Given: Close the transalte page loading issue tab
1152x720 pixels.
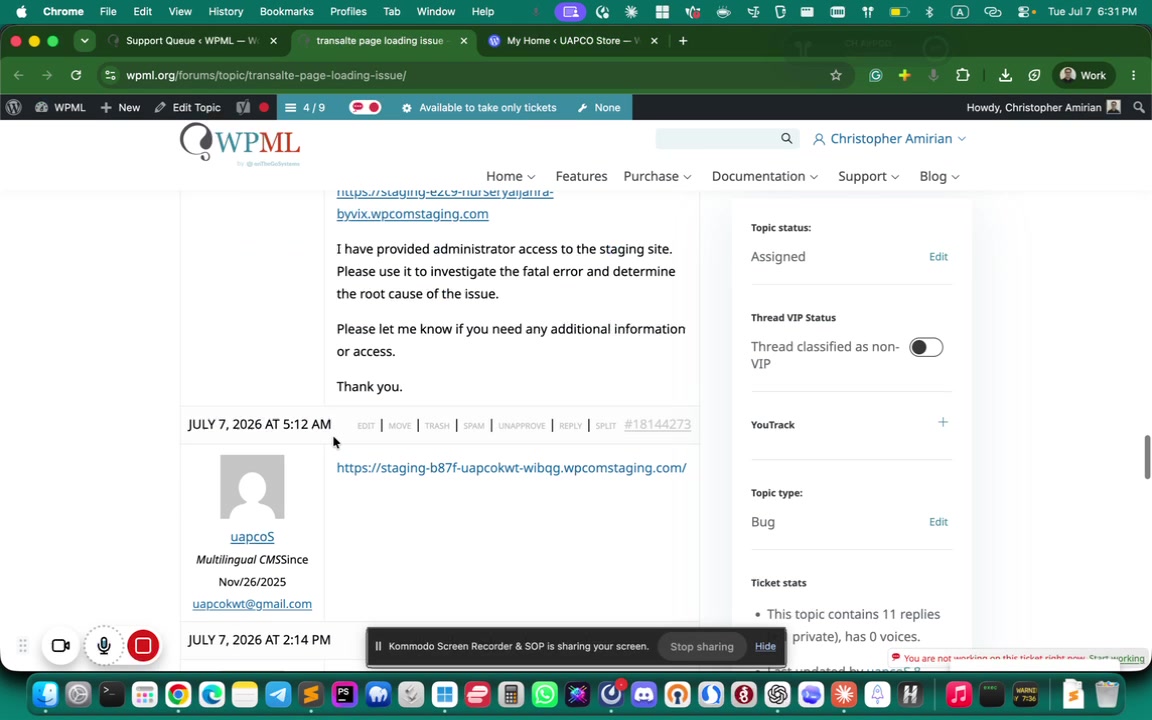Looking at the screenshot, I should [x=464, y=40].
